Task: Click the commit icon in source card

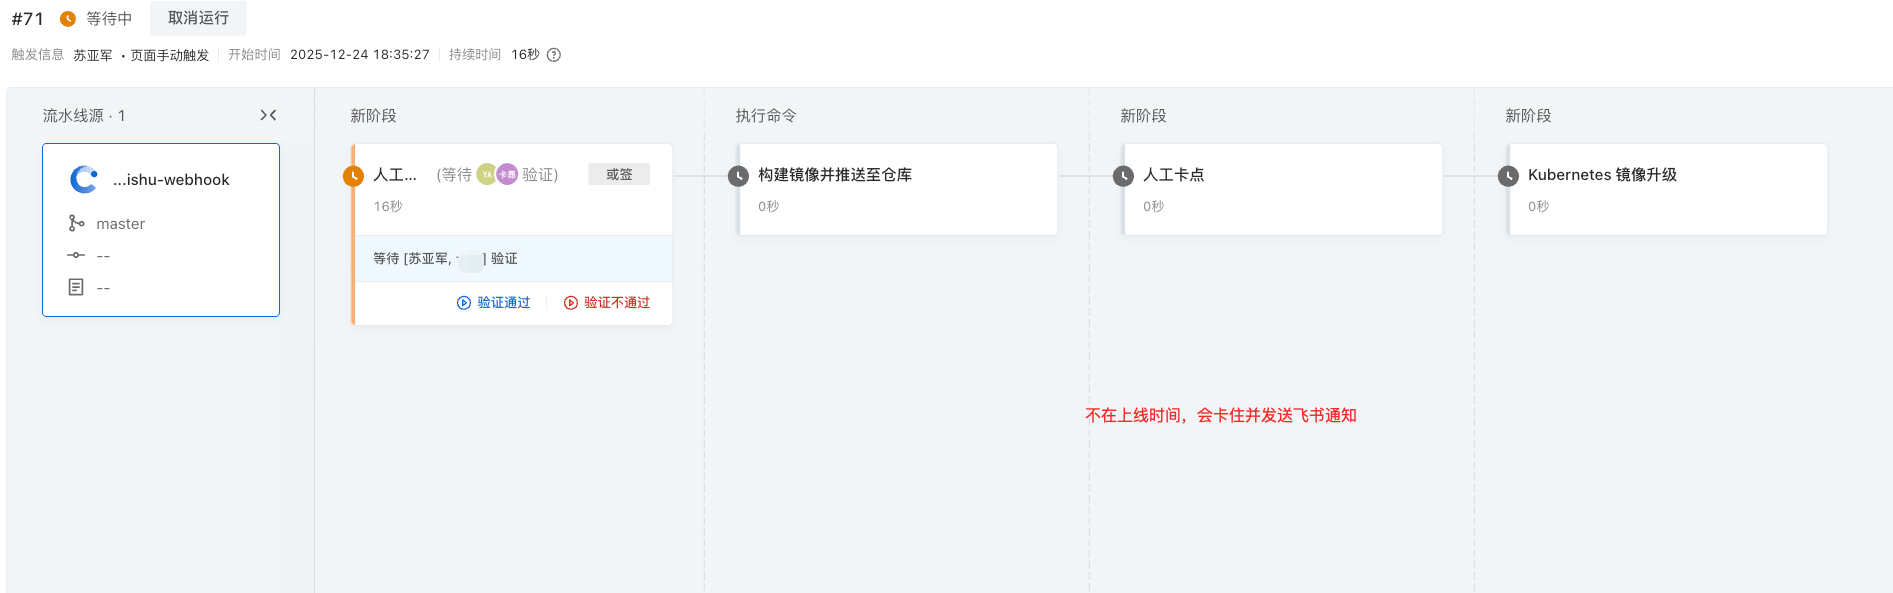Action: click(76, 256)
